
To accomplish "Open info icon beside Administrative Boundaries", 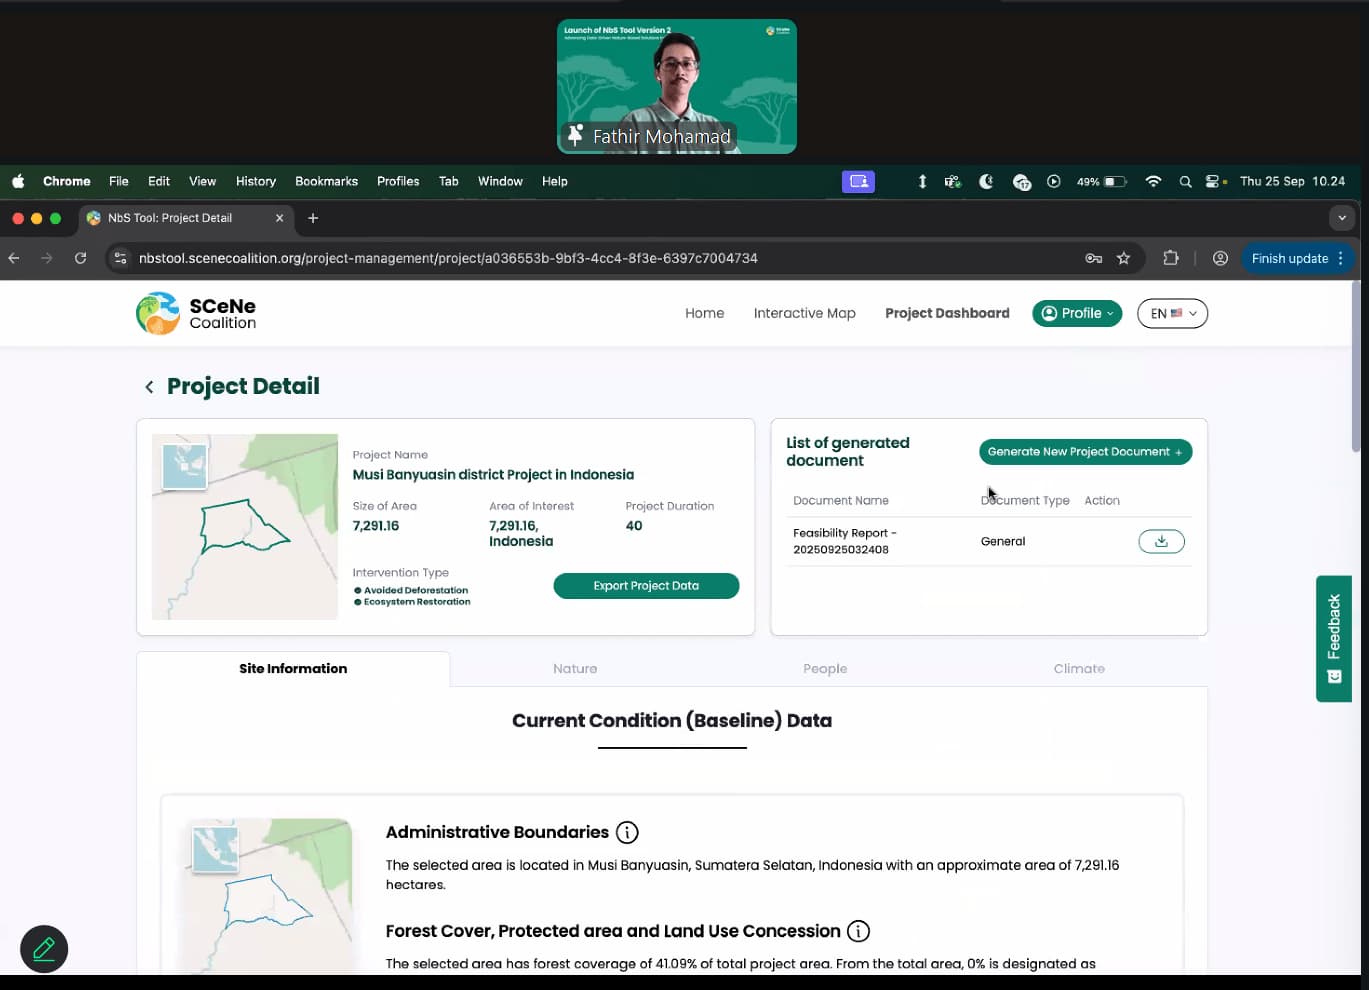I will (x=627, y=832).
